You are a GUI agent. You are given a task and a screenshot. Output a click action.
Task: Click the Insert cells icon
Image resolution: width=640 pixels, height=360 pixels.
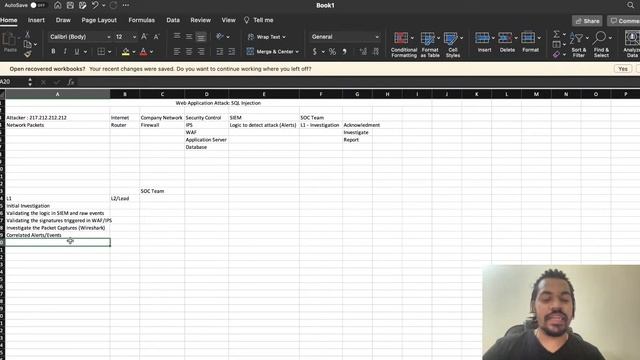coord(482,38)
